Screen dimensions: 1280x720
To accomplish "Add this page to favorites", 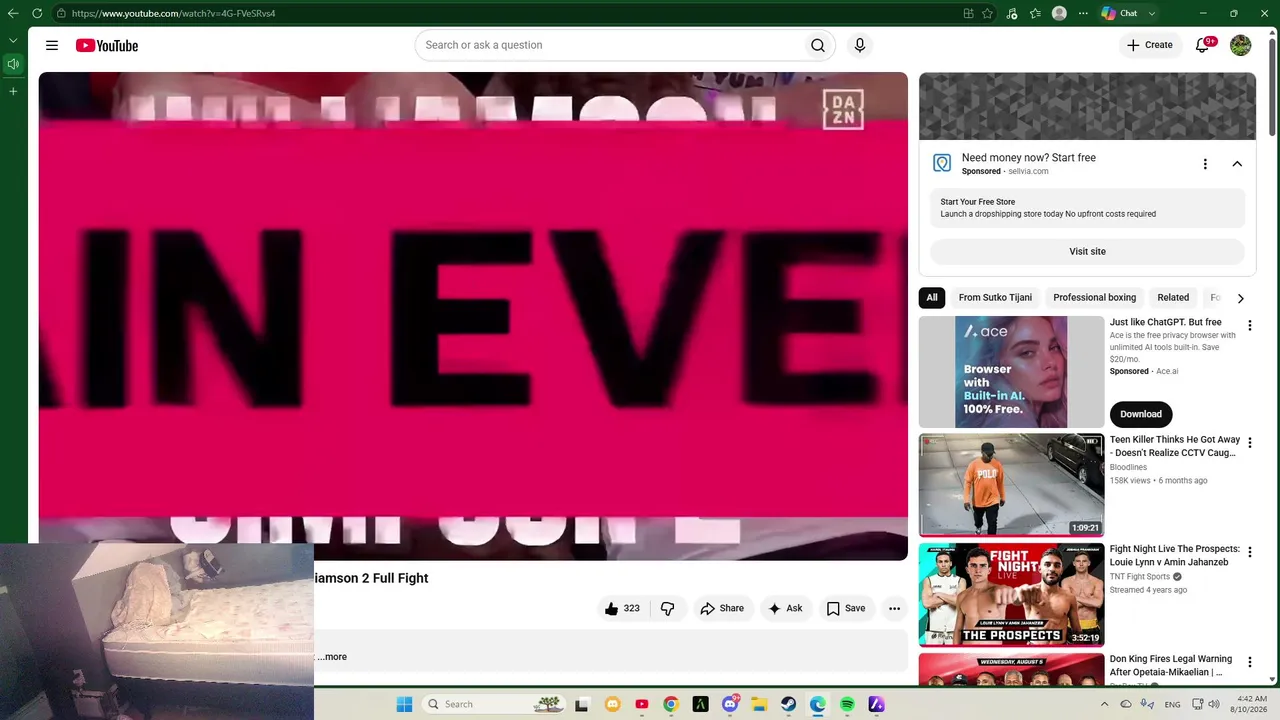I will [988, 13].
